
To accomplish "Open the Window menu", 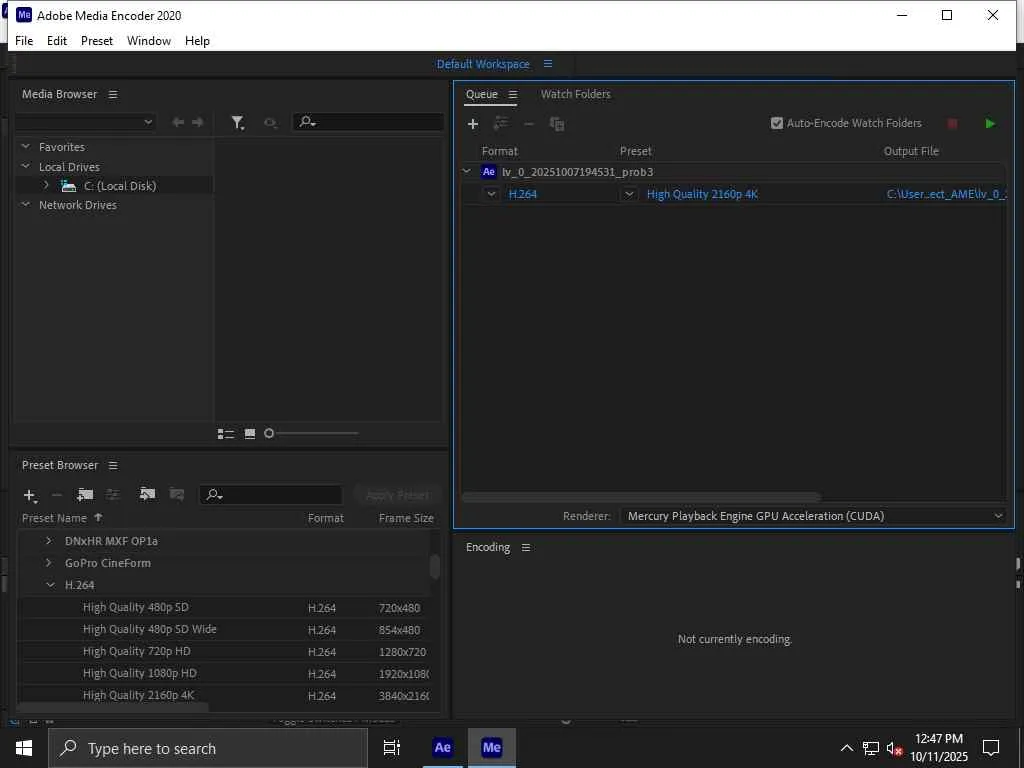I will [x=149, y=40].
